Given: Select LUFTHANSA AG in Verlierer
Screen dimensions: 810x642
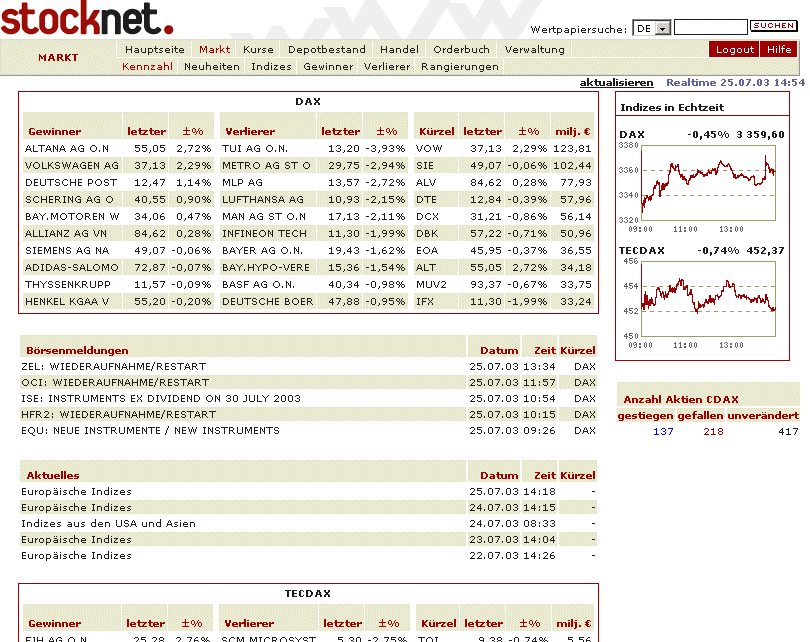Looking at the screenshot, I should tap(263, 200).
